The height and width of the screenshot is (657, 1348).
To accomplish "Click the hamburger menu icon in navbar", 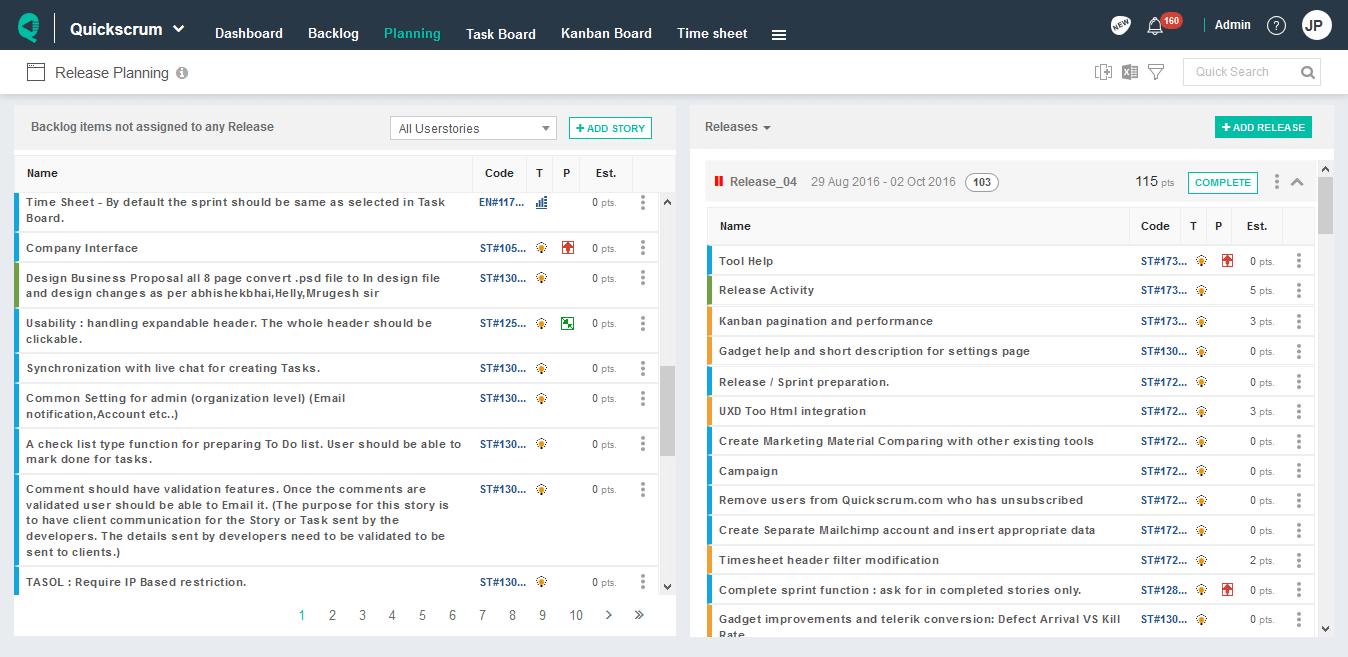I will 779,34.
